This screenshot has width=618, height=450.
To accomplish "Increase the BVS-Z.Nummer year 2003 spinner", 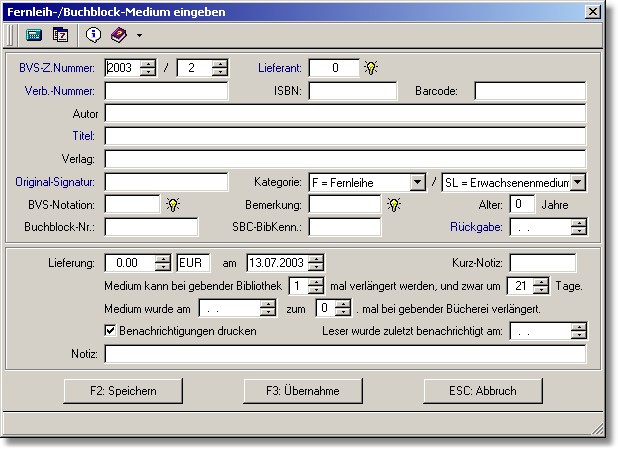I will (149, 64).
